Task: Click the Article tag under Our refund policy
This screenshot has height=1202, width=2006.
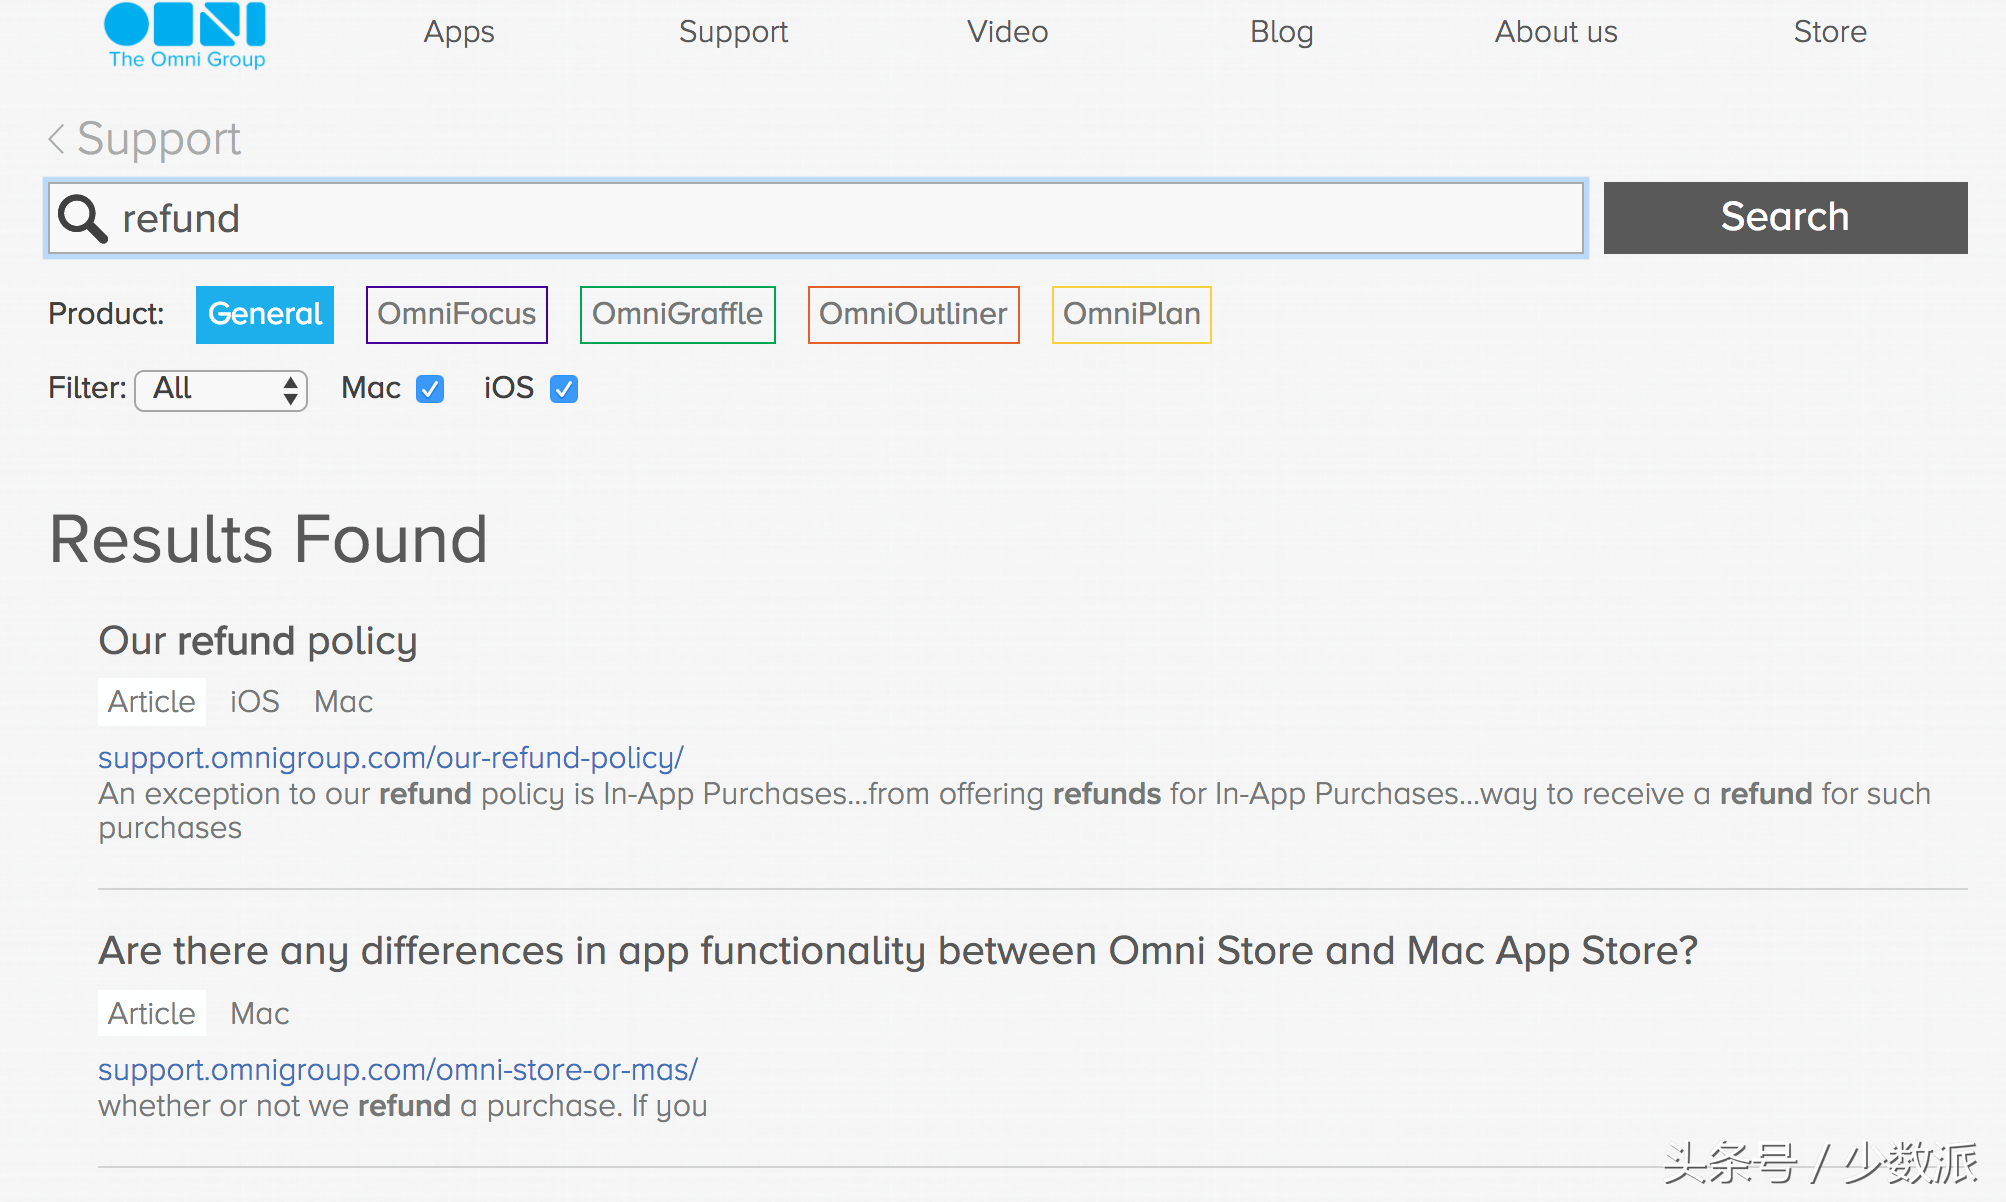Action: (x=152, y=702)
